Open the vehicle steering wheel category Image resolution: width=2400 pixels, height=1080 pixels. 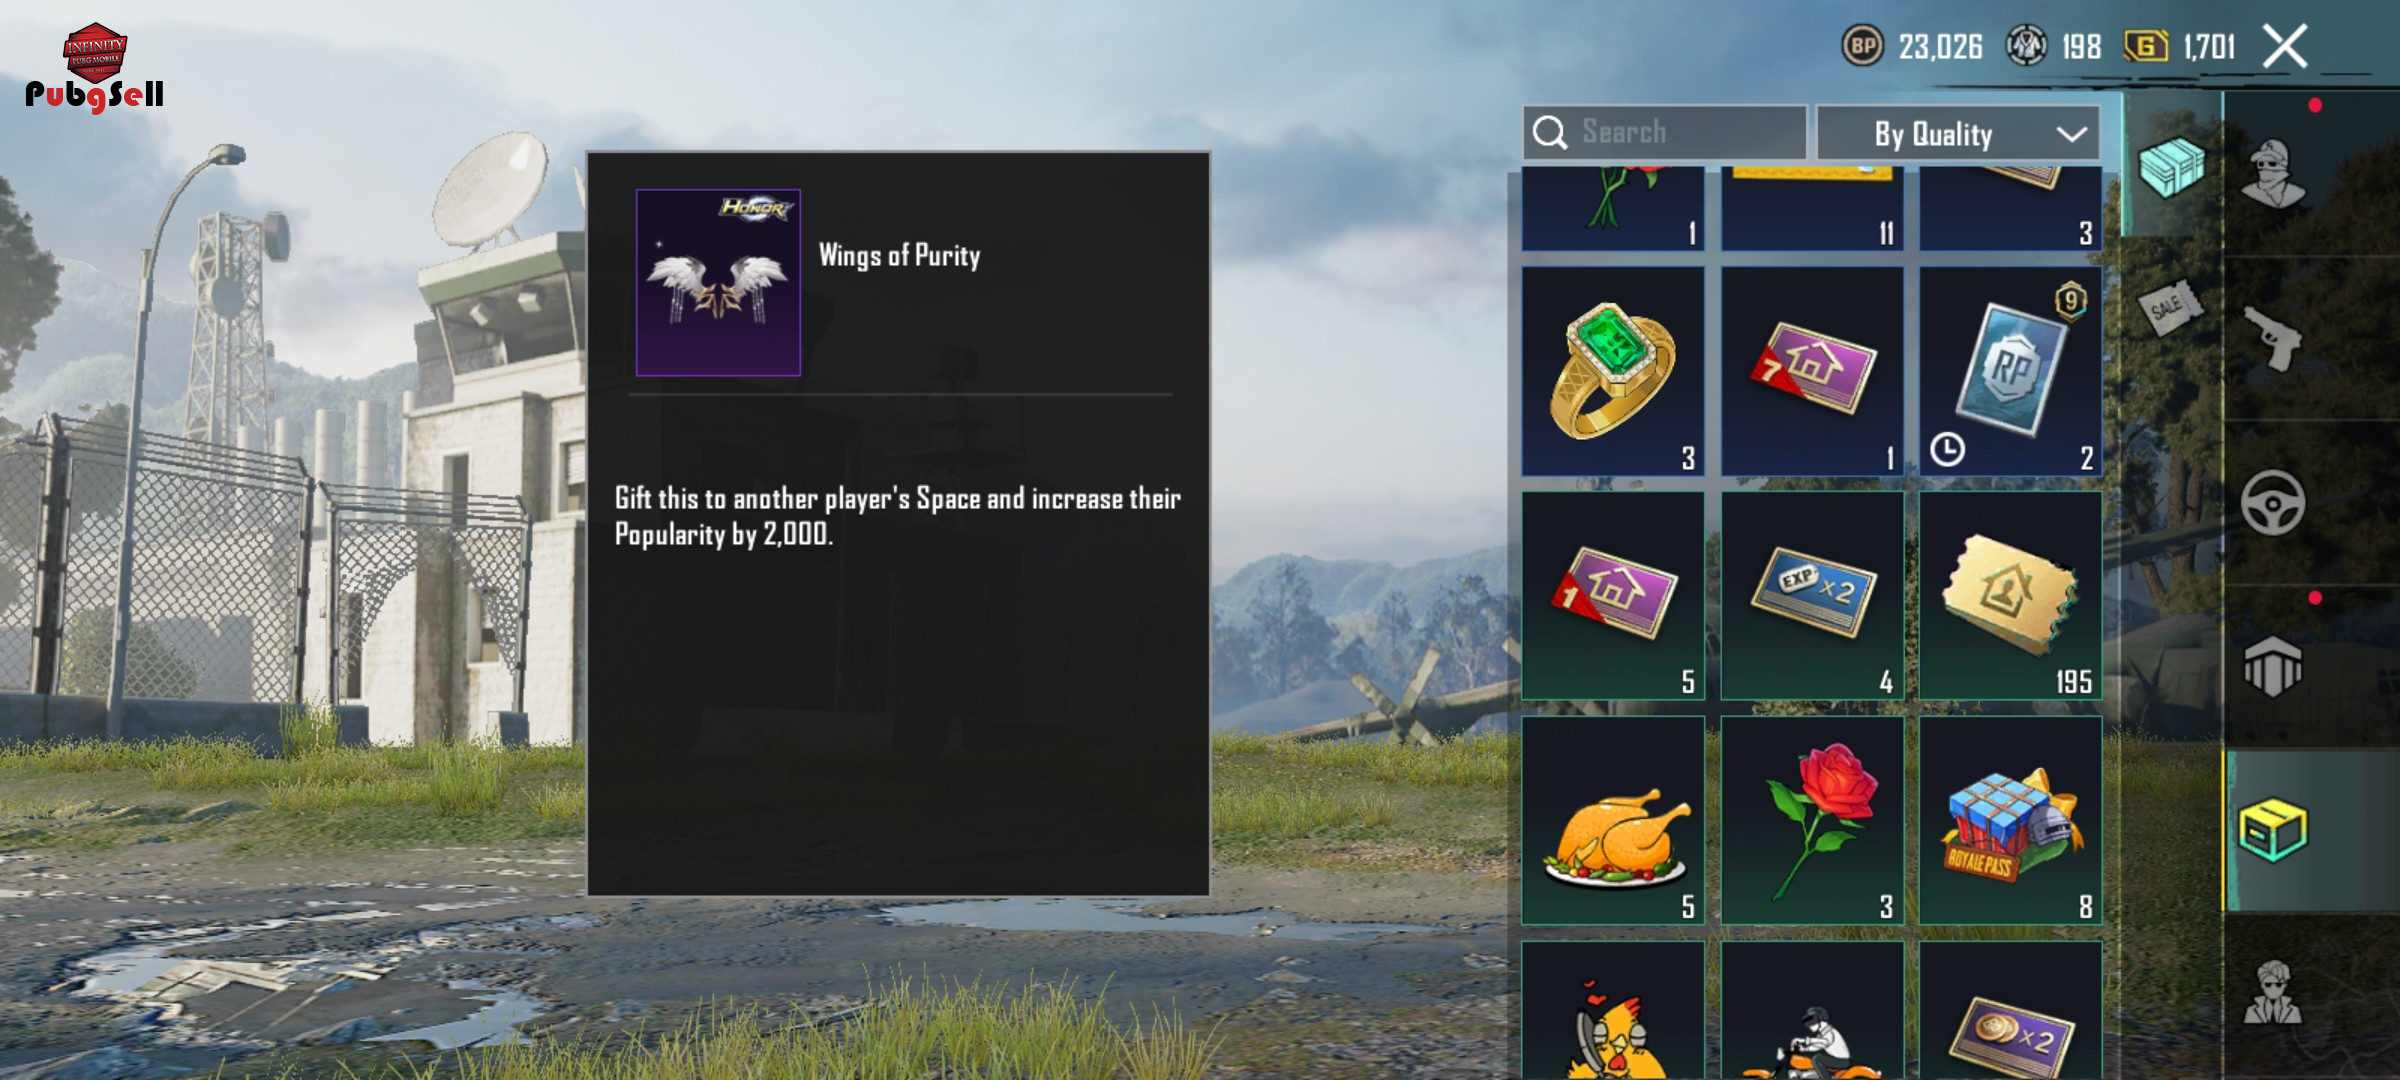(x=2272, y=502)
